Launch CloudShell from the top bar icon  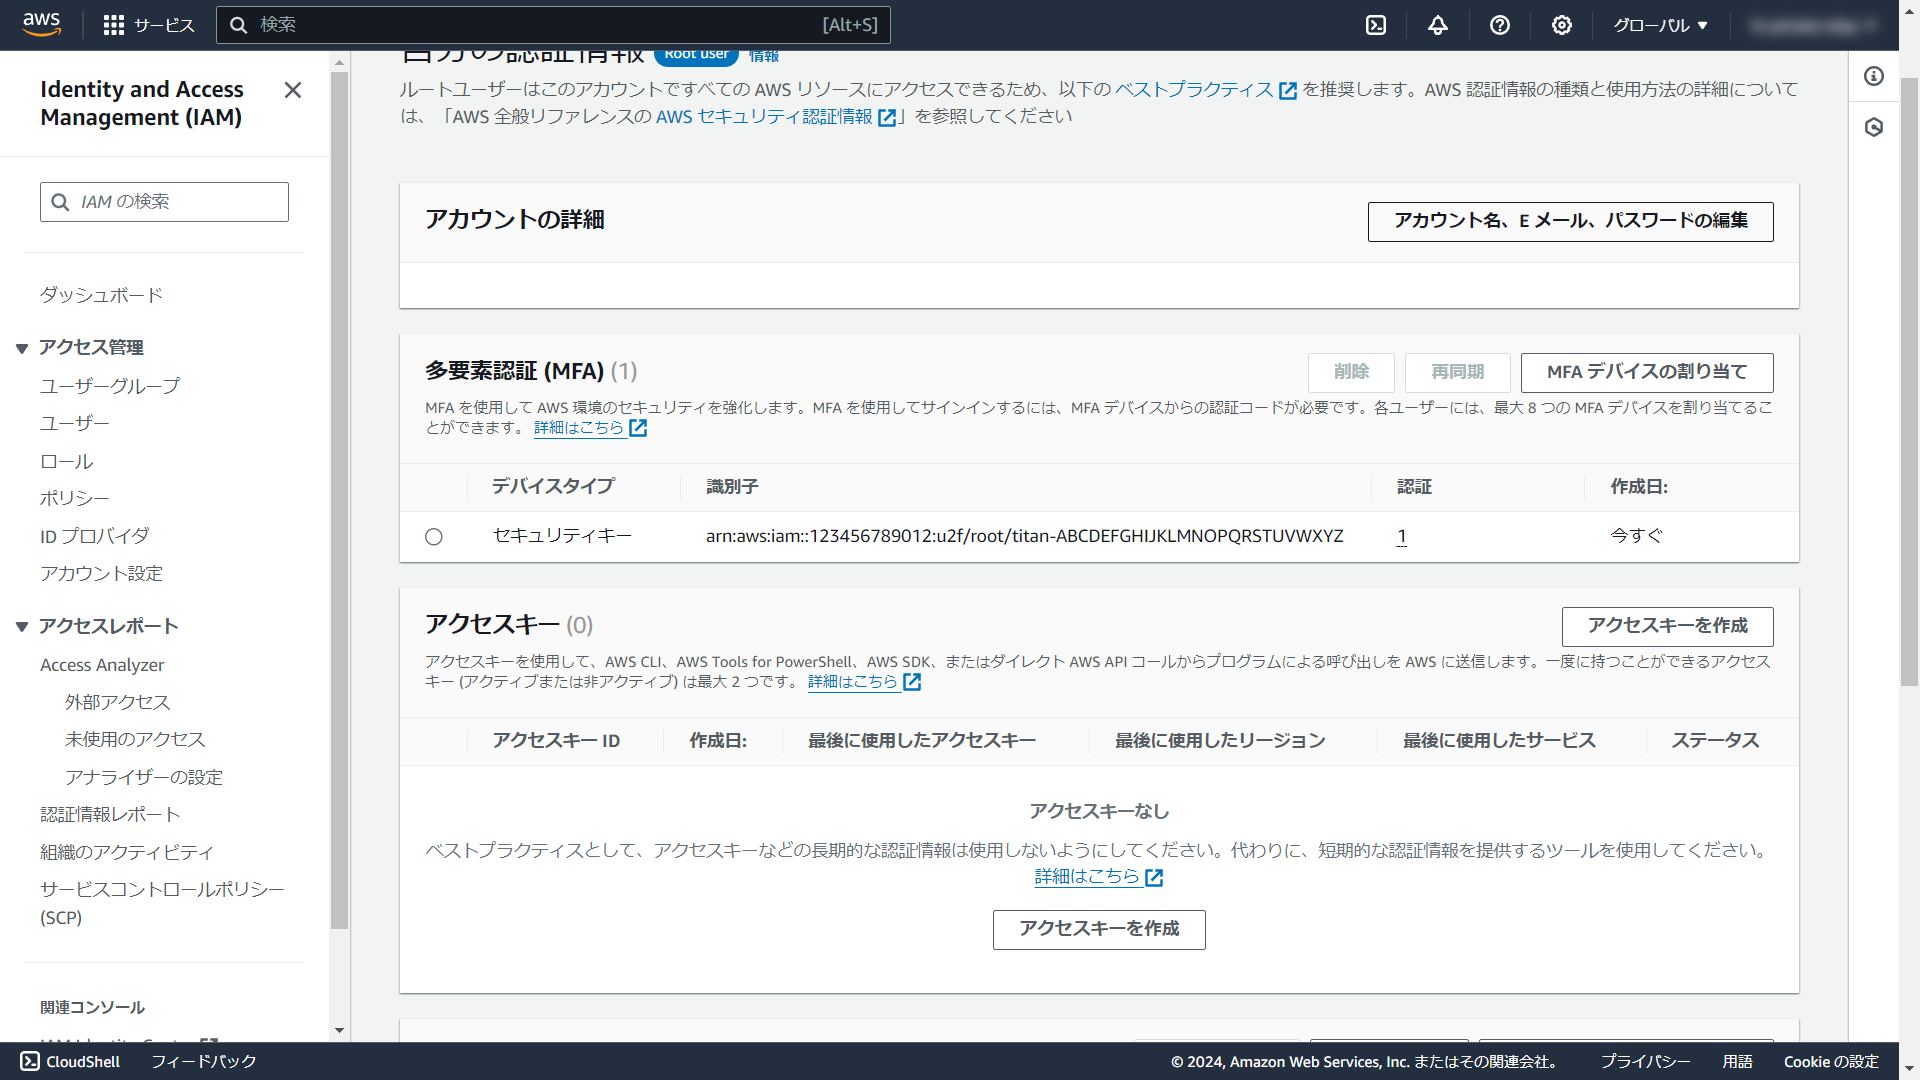click(x=1376, y=25)
